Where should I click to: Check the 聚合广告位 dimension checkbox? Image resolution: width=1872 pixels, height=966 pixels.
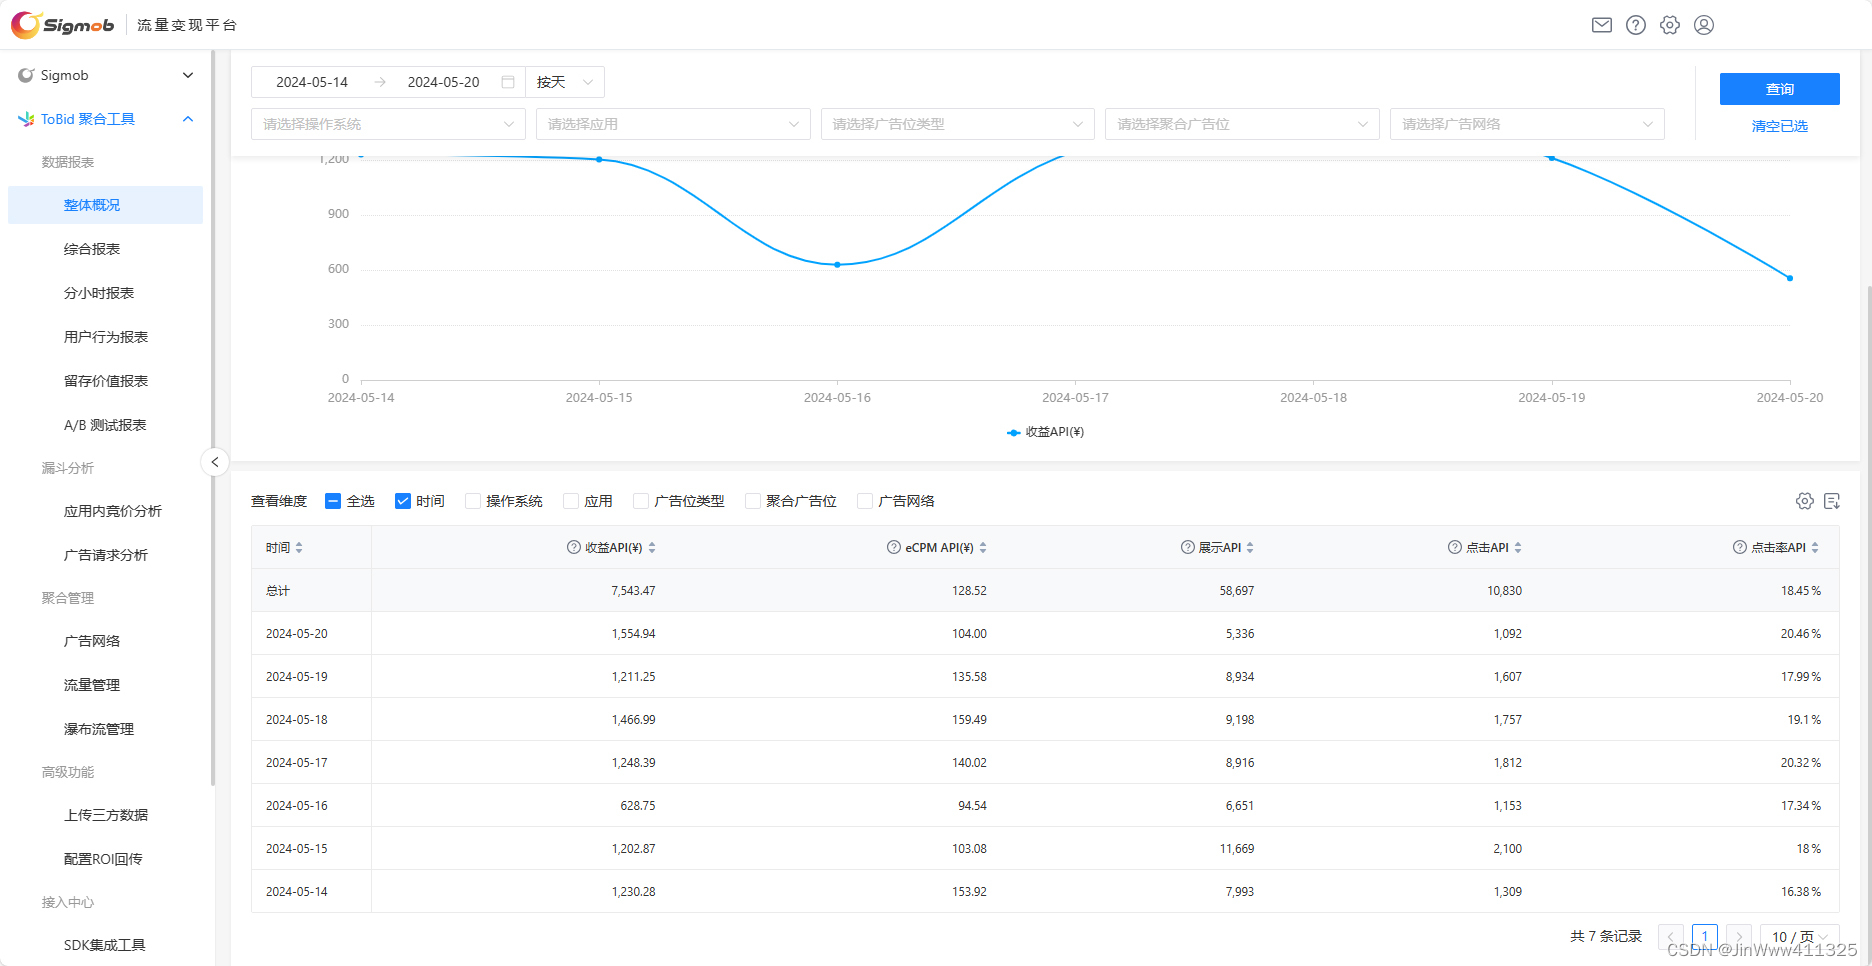coord(753,501)
